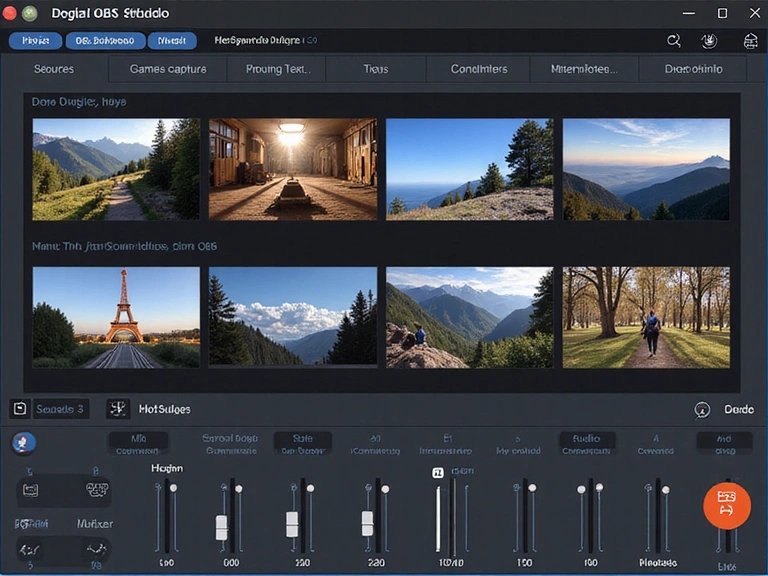Select the pine tree and sea view thumbnail
This screenshot has width=768, height=576.
coord(470,169)
